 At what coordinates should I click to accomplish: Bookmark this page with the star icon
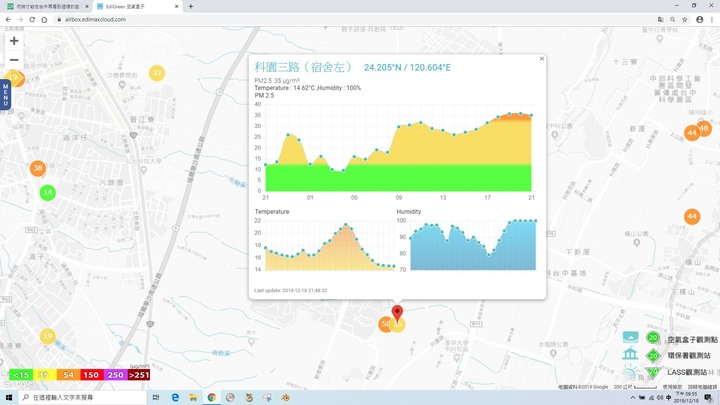pyautogui.click(x=685, y=19)
